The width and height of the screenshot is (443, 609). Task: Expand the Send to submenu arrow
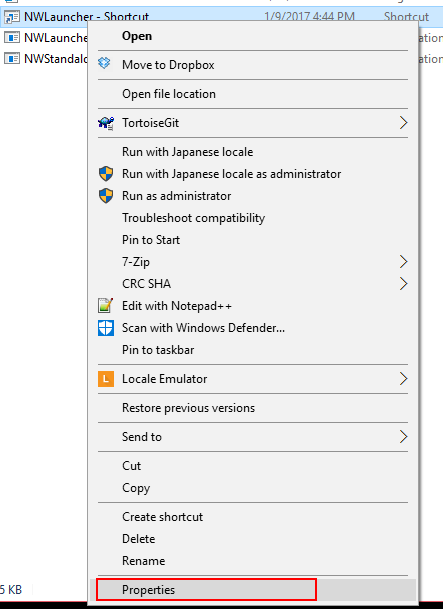pos(403,437)
